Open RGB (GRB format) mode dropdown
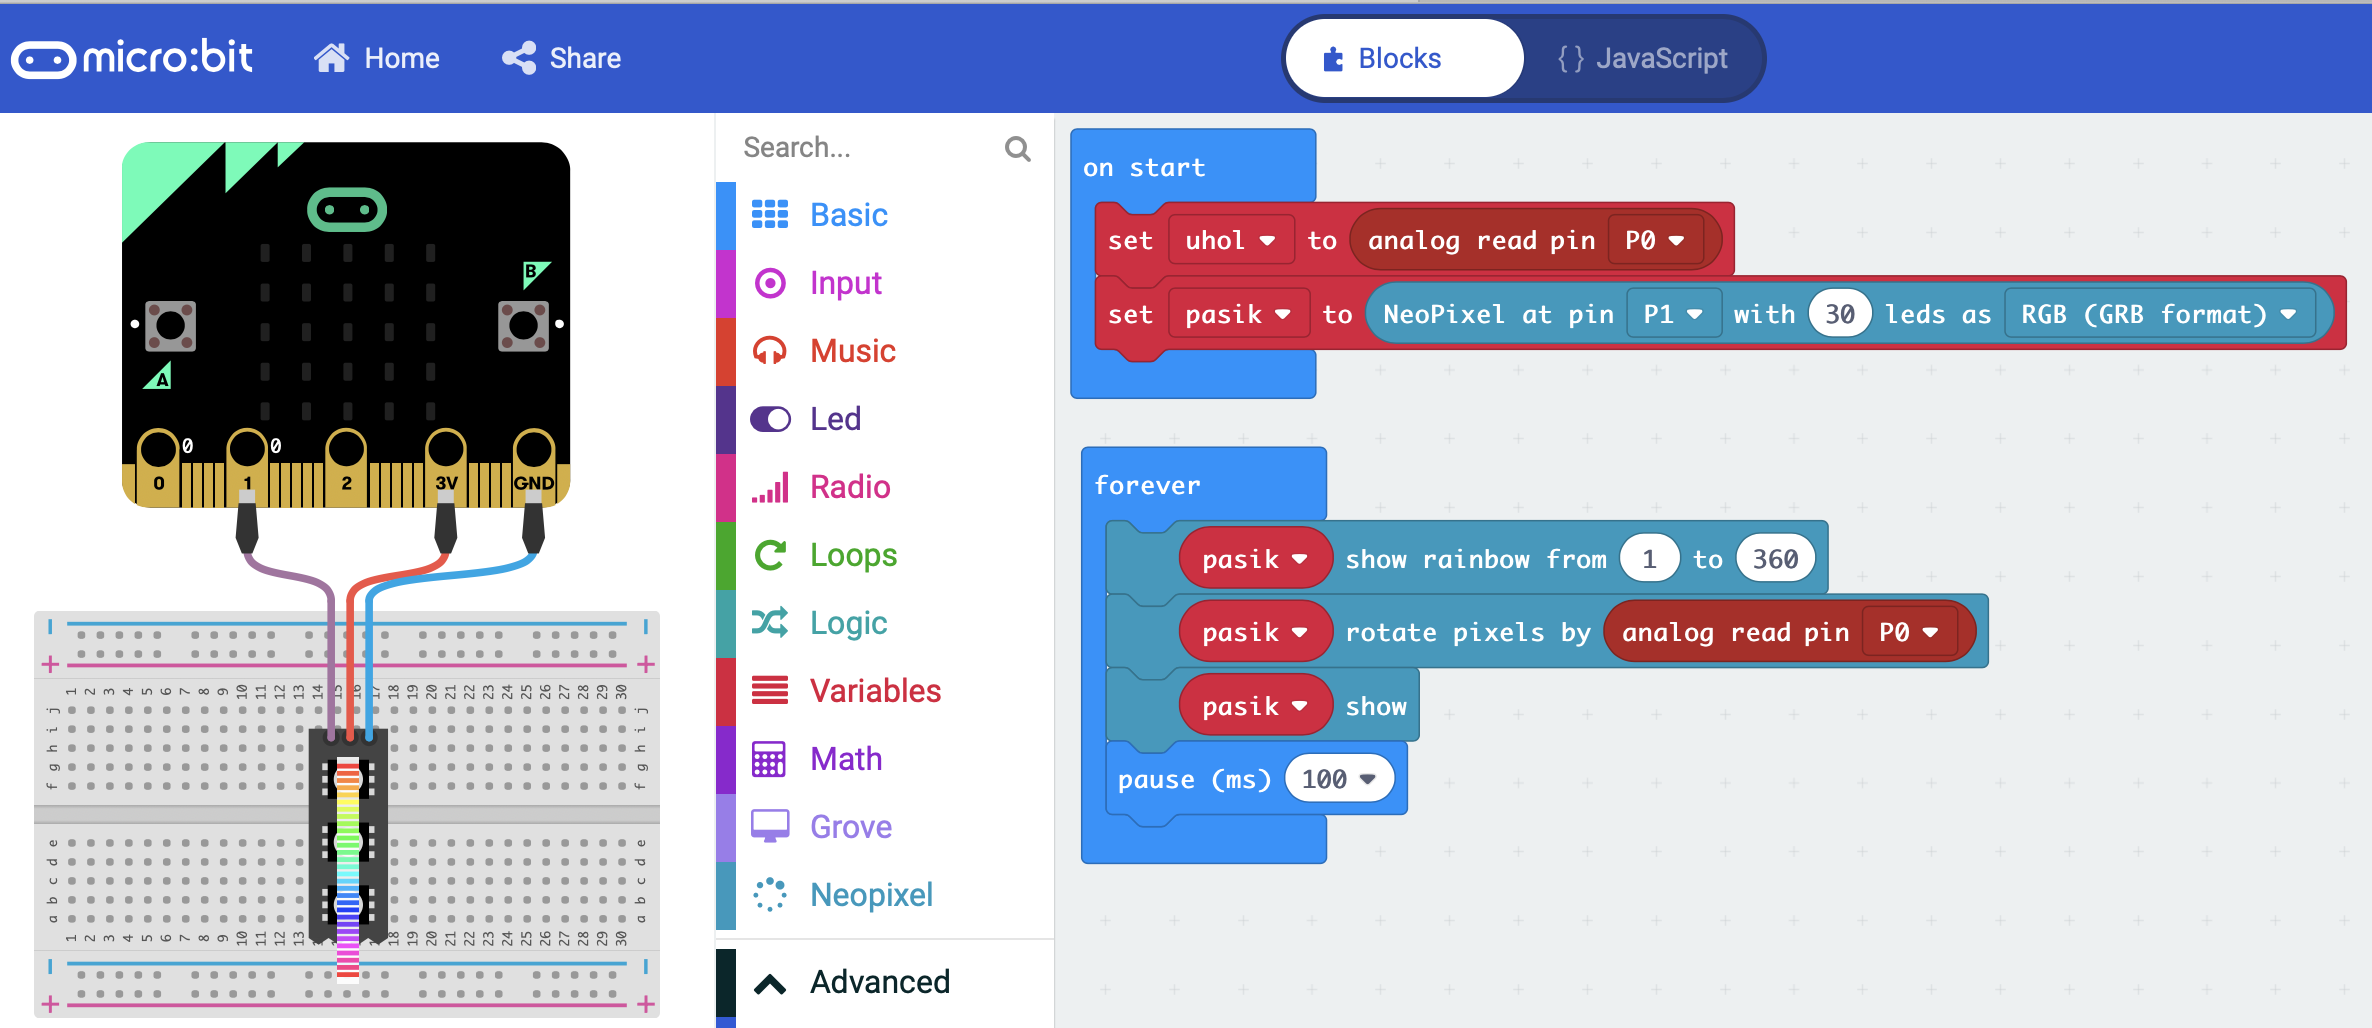 2158,315
